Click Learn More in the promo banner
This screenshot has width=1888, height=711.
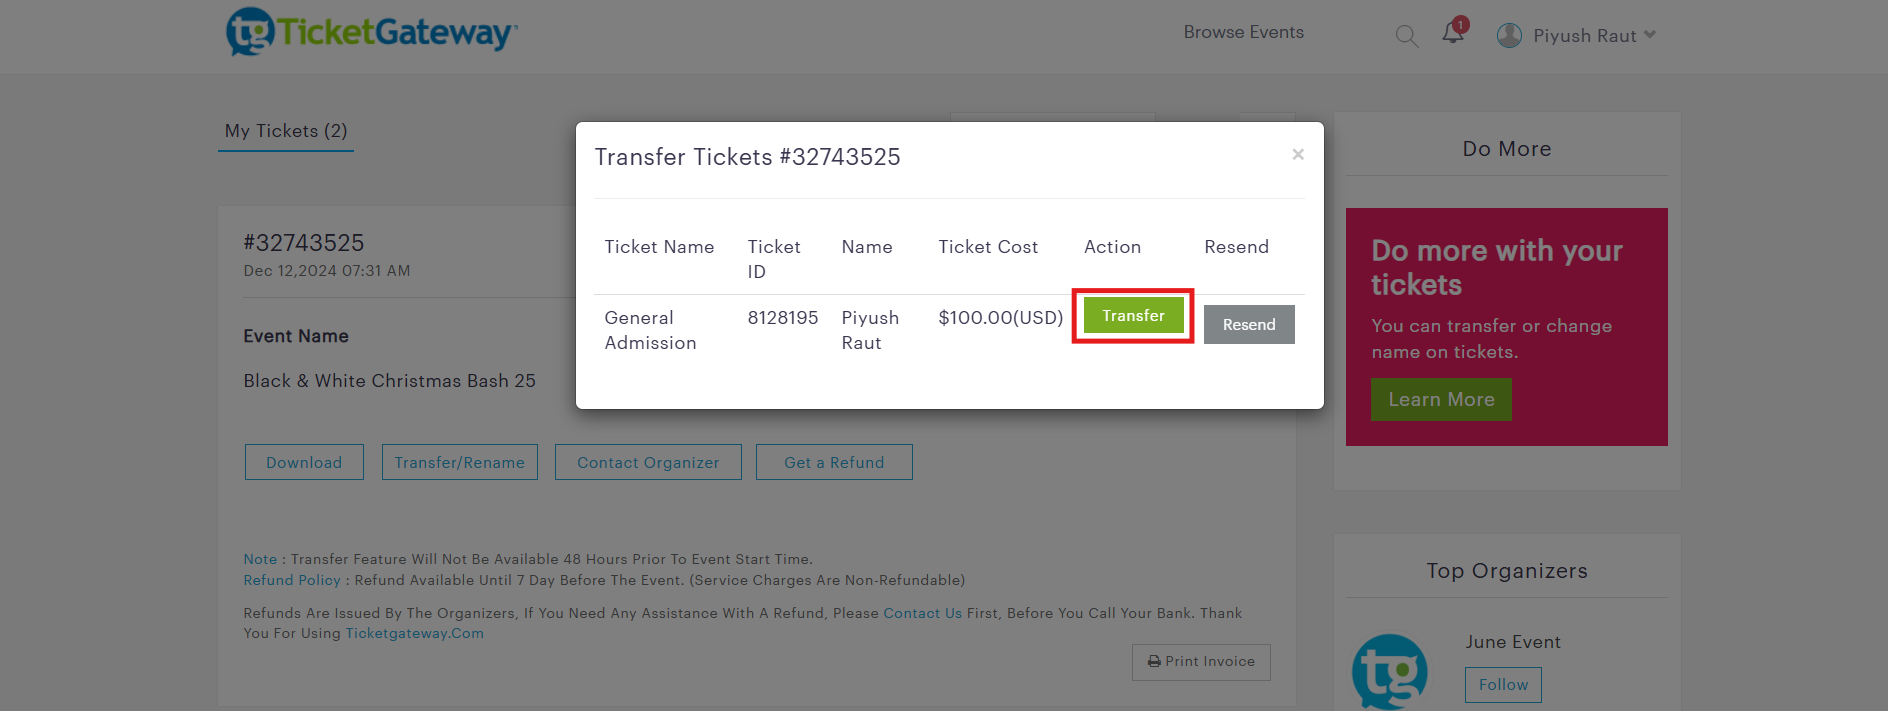1441,399
